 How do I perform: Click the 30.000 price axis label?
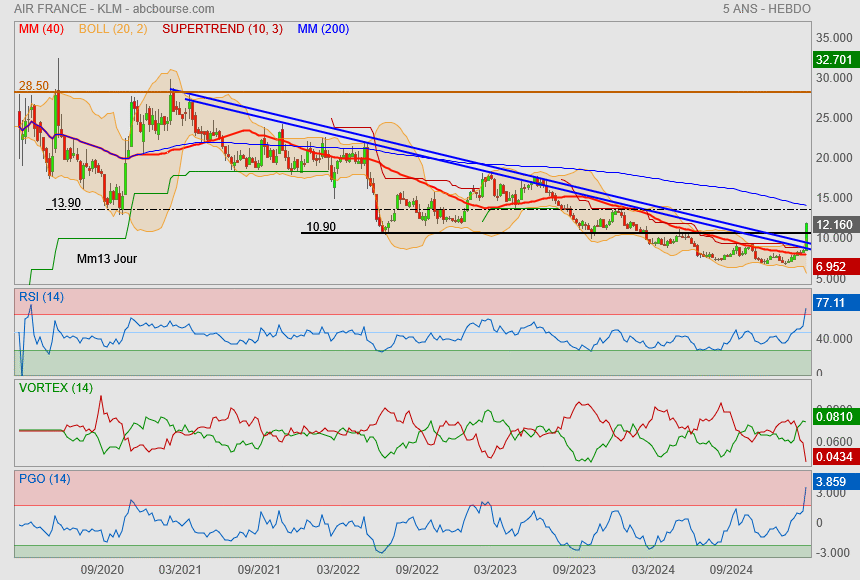[x=834, y=78]
